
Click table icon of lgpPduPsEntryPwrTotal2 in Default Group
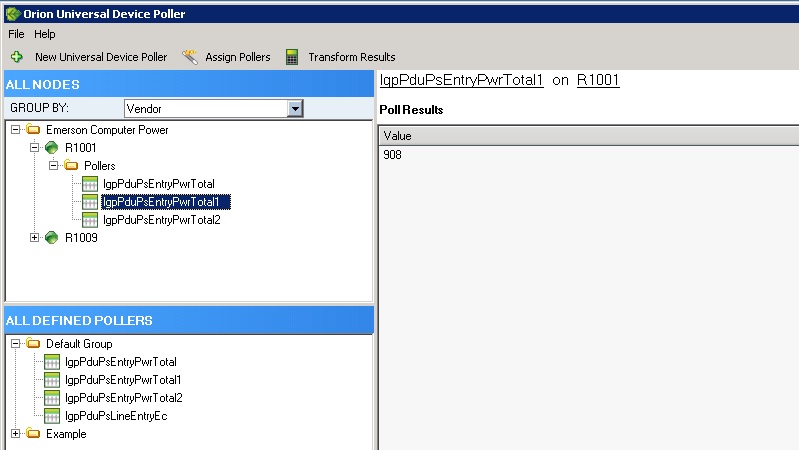(x=52, y=398)
